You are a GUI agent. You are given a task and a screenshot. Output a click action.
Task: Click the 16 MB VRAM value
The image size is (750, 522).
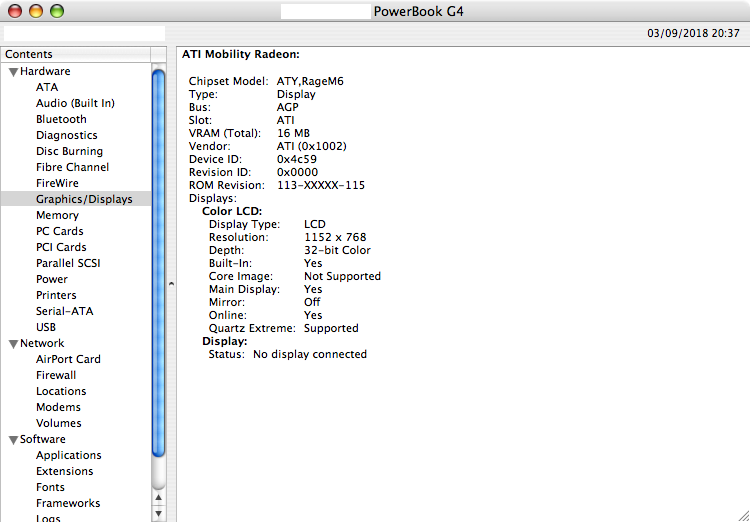pyautogui.click(x=293, y=133)
